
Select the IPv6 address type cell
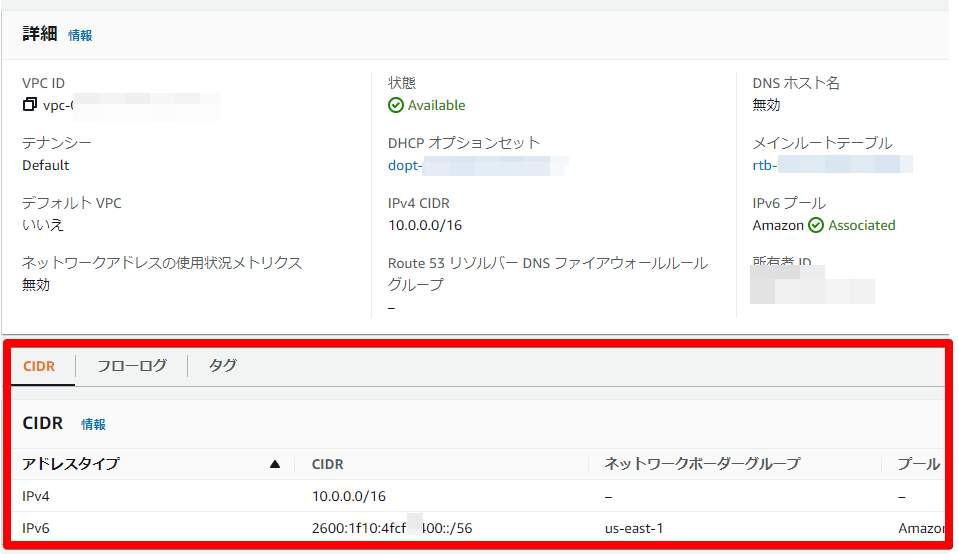36,528
